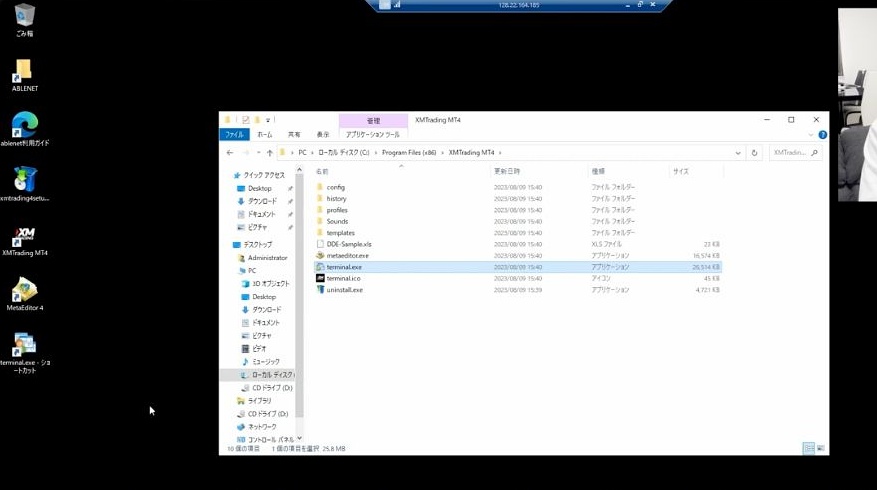Select the MetaEditor 4 desktop shortcut
Screen dimensions: 877x490
click(x=25, y=294)
